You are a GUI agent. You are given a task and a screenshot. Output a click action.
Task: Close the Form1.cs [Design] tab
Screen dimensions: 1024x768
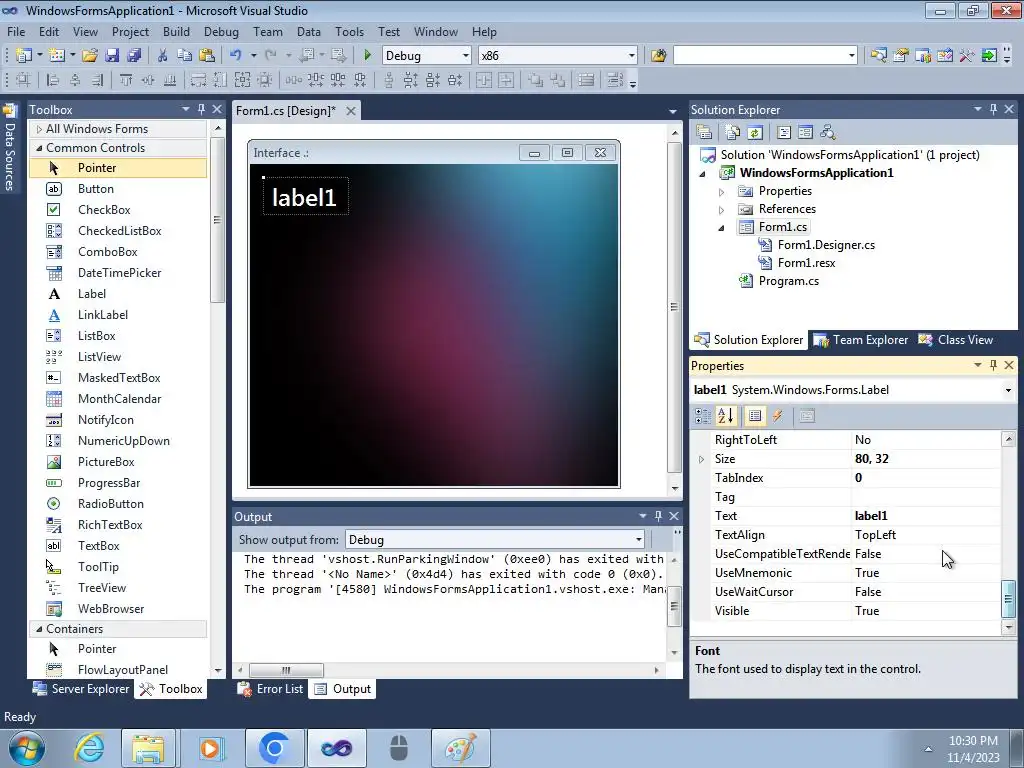[x=351, y=111]
